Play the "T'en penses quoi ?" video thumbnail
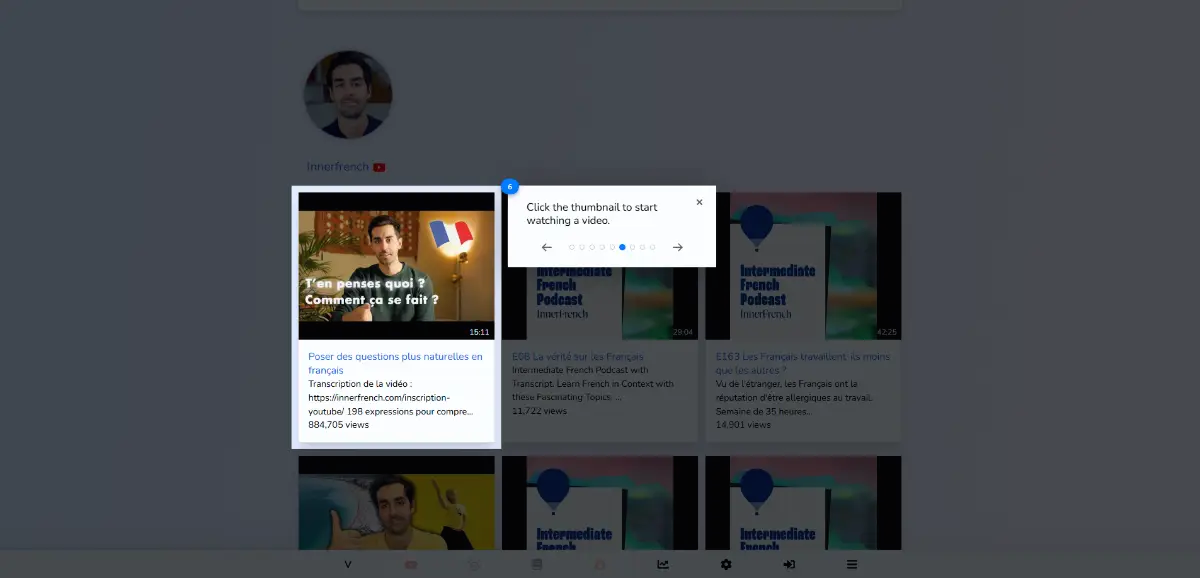Screen dimensions: 1200x578 tap(396, 266)
